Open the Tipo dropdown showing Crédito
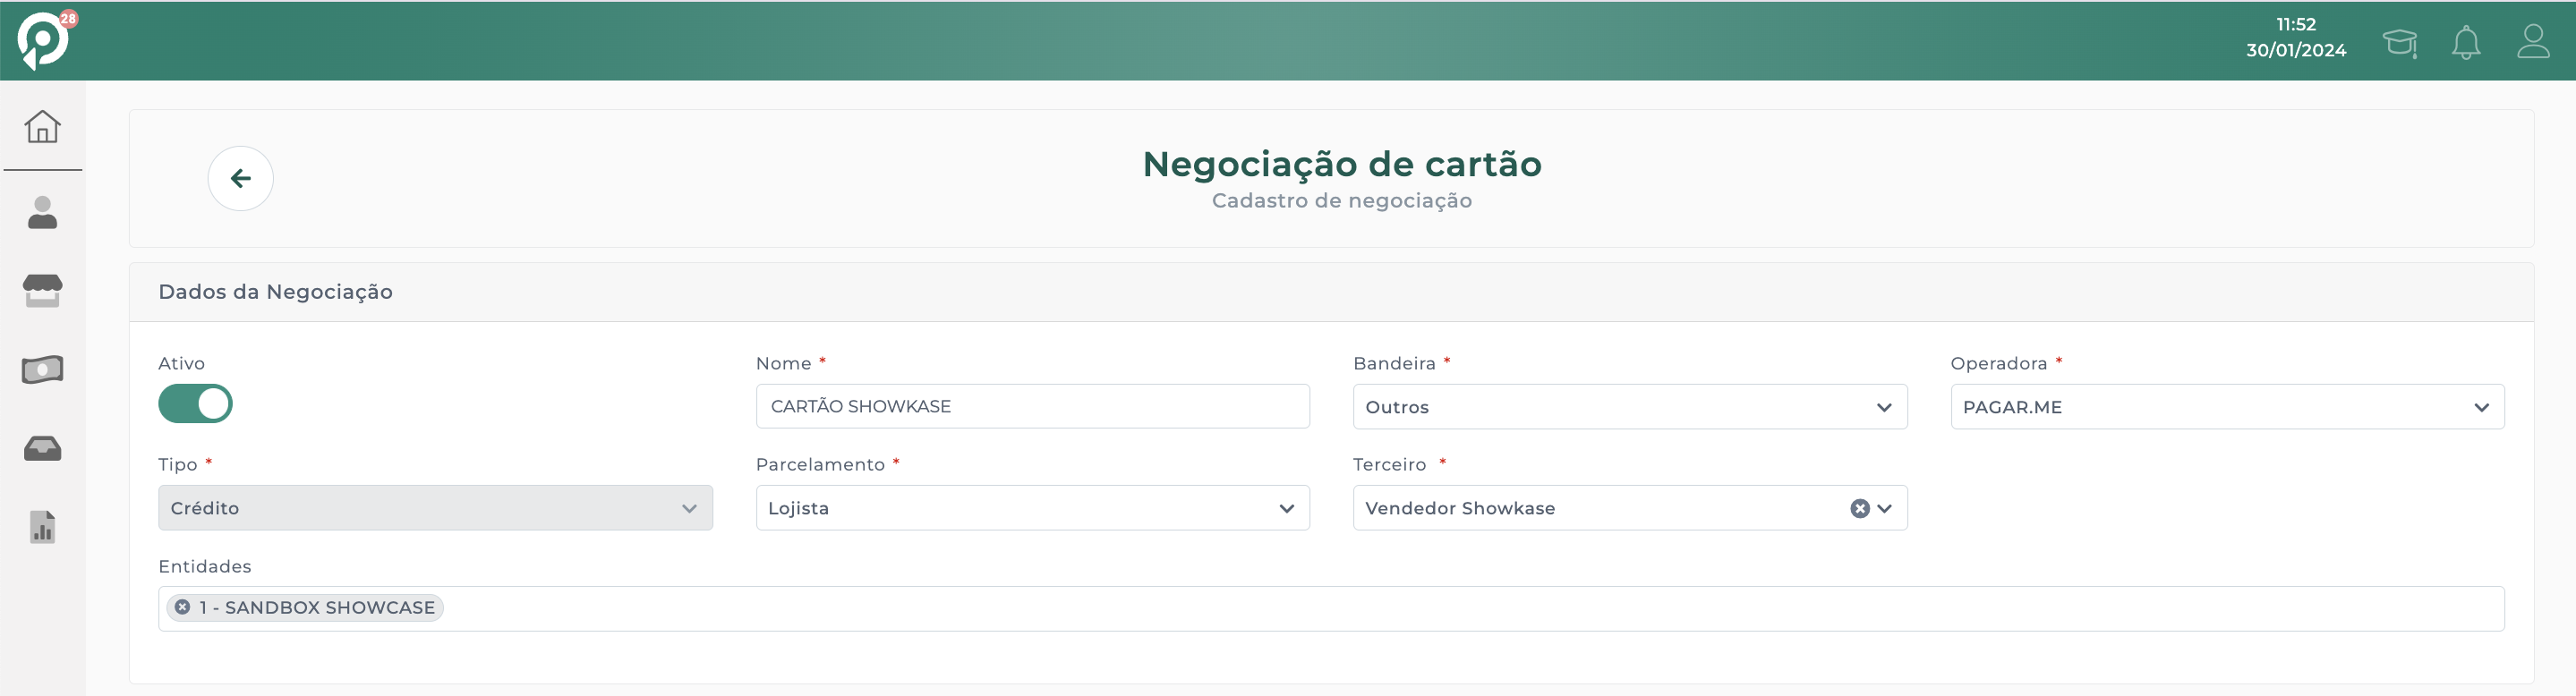The width and height of the screenshot is (2576, 696). (435, 508)
